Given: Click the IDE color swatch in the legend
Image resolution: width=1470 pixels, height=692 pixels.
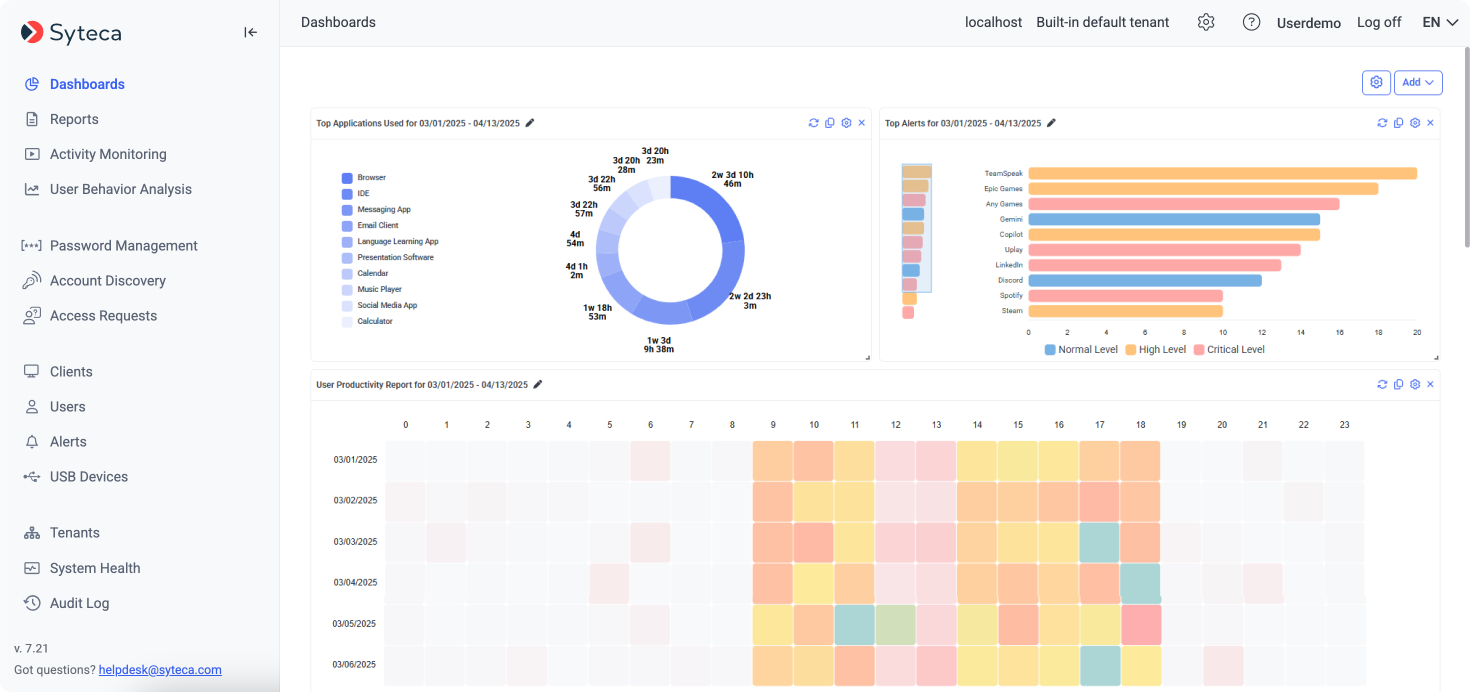Looking at the screenshot, I should (348, 193).
